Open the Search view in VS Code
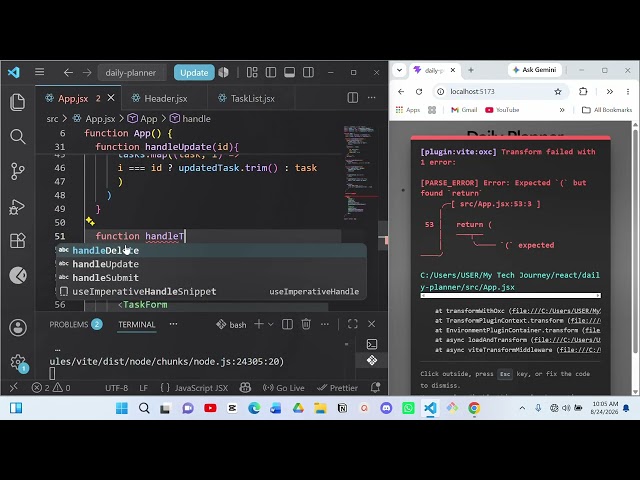640x480 pixels. 18,137
